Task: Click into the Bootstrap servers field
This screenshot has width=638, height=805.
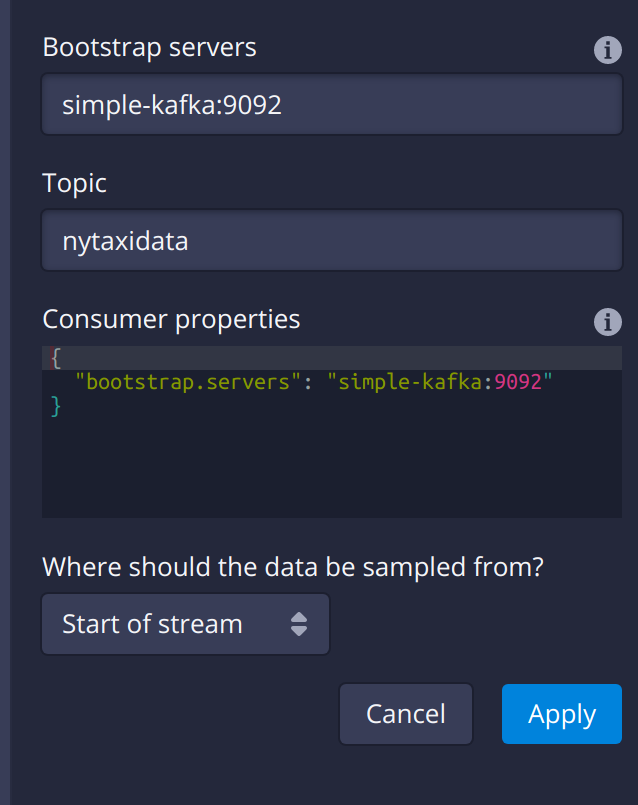Action: [x=330, y=103]
